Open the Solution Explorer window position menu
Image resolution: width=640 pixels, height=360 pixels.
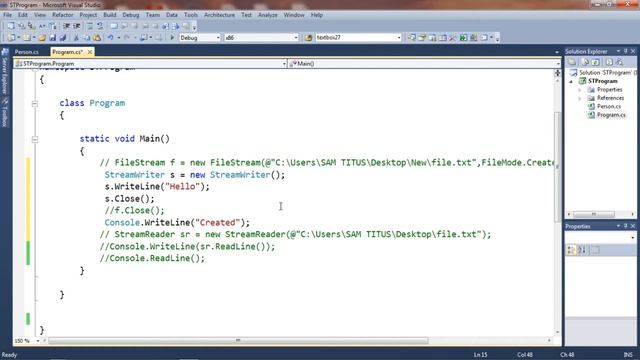coord(618,51)
